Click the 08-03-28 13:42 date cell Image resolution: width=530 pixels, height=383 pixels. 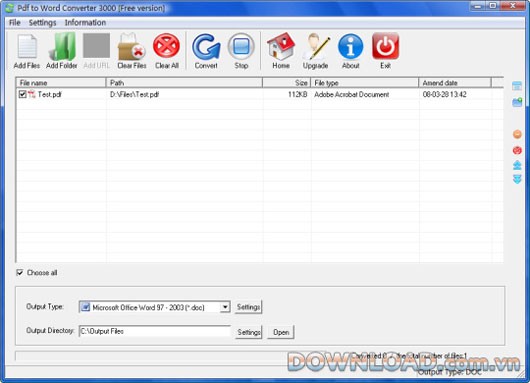444,94
